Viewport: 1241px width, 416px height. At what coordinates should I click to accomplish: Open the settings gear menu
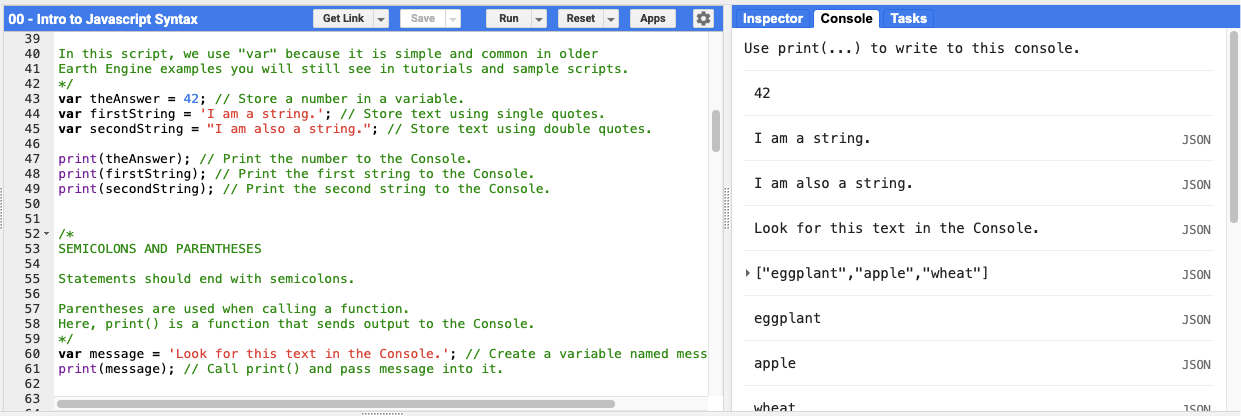click(x=703, y=18)
